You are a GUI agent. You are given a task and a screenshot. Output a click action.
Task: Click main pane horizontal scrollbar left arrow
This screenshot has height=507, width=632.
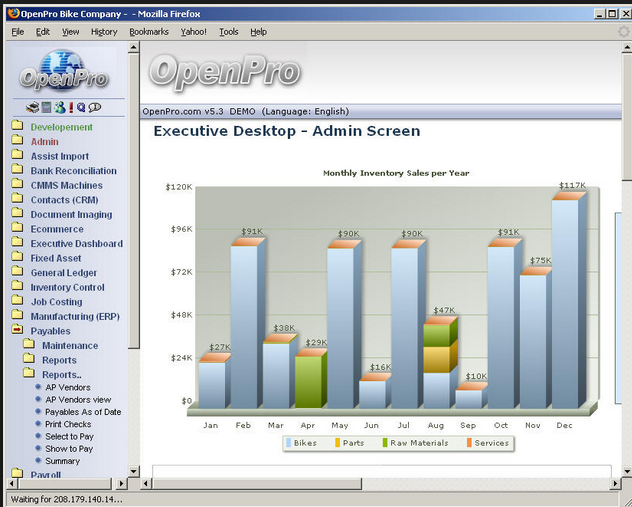pos(146,483)
